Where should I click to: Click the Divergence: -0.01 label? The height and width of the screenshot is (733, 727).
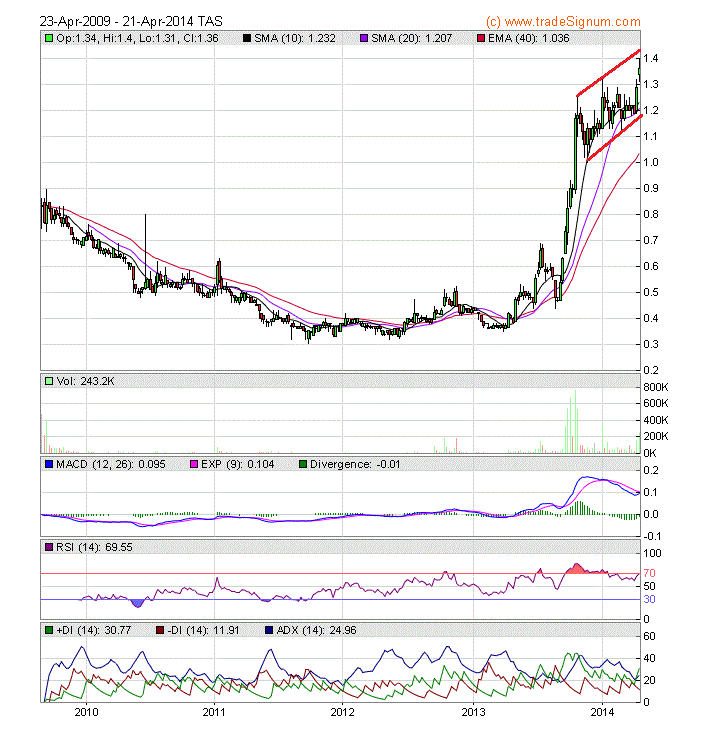[x=355, y=464]
